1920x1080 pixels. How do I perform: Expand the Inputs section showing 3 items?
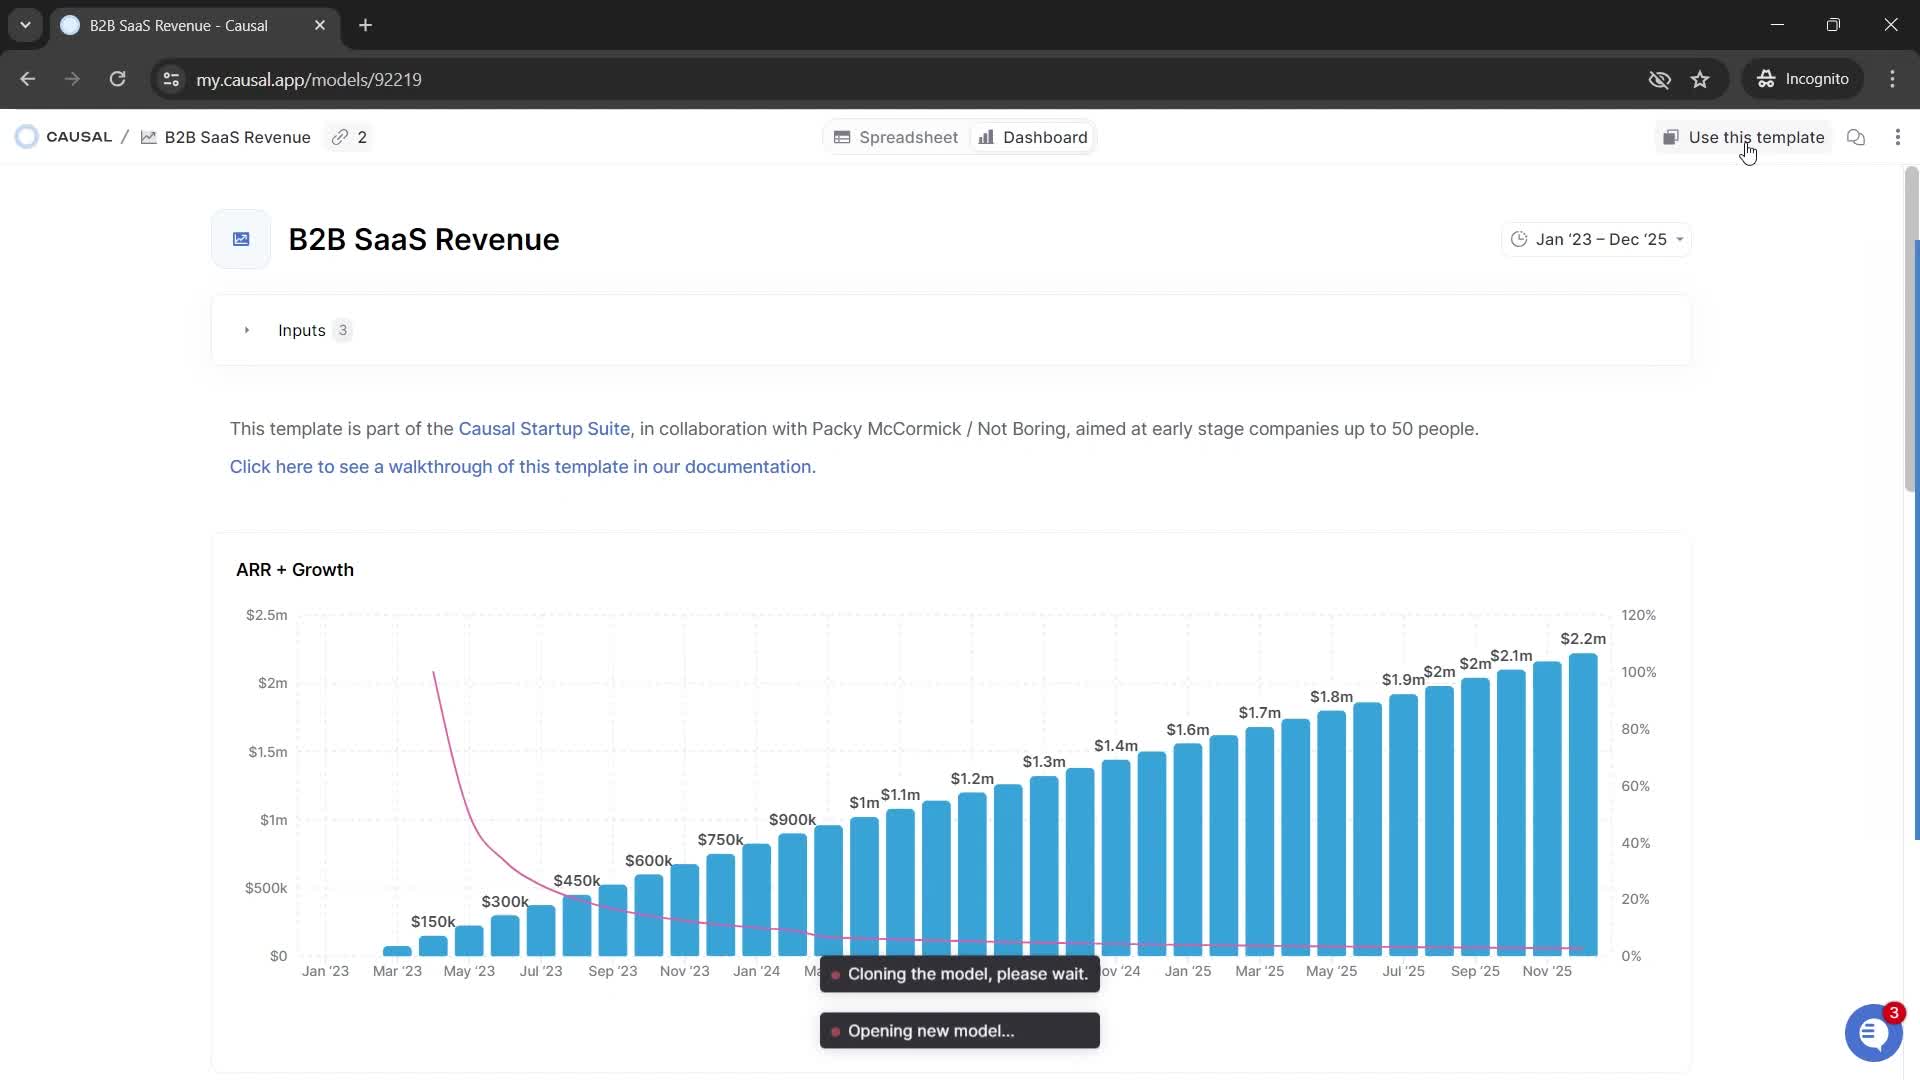(x=248, y=330)
